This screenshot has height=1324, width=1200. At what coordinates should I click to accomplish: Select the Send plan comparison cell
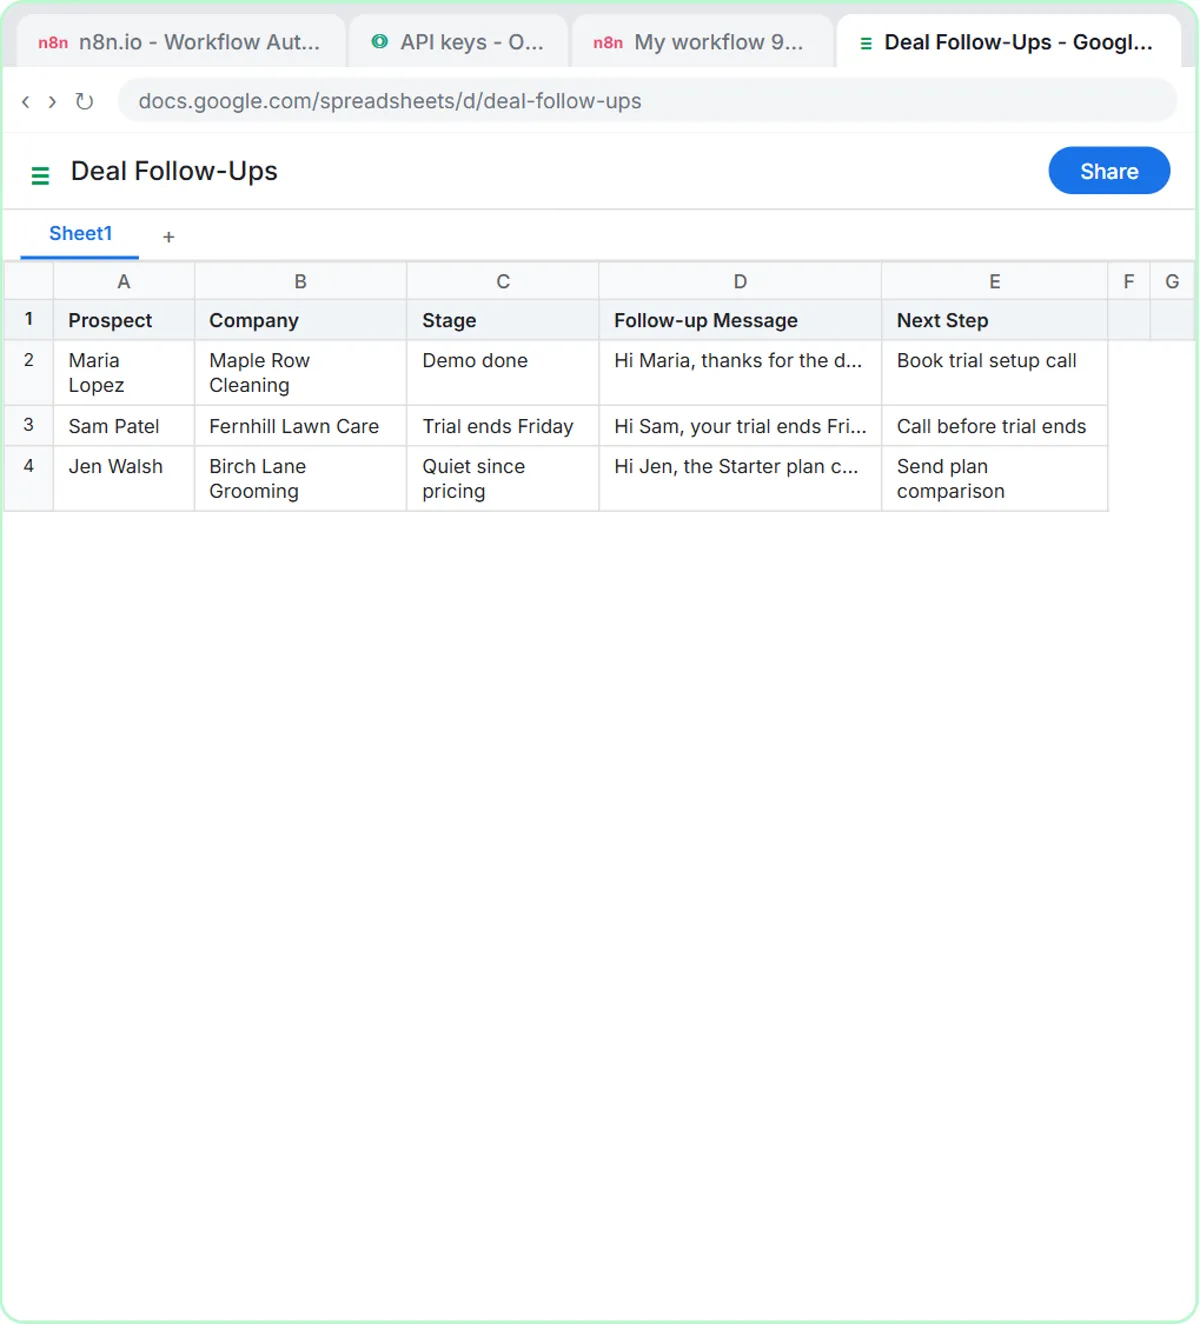994,479
